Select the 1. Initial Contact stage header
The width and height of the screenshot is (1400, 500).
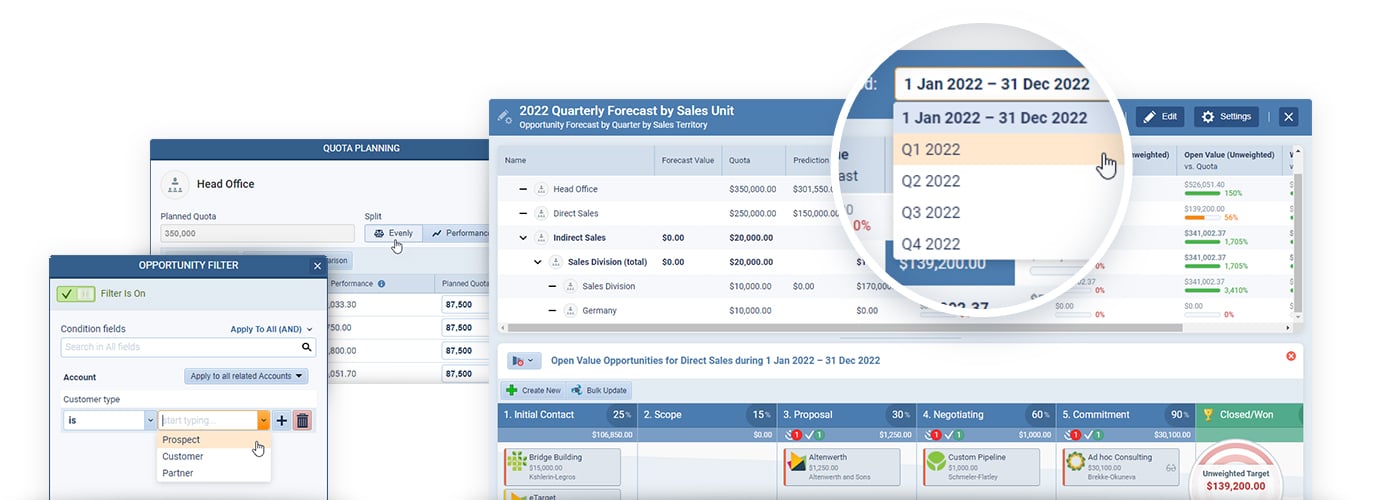[x=566, y=415]
